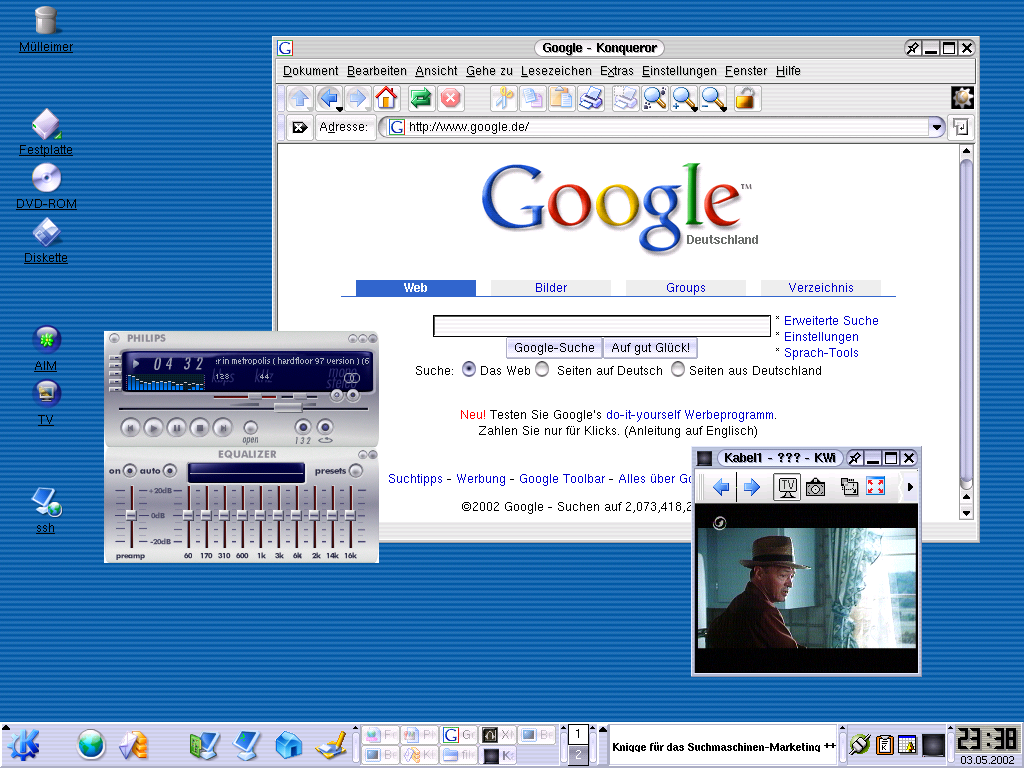Open the Mülleimer trash icon on desktop
1024x768 pixels.
46,21
